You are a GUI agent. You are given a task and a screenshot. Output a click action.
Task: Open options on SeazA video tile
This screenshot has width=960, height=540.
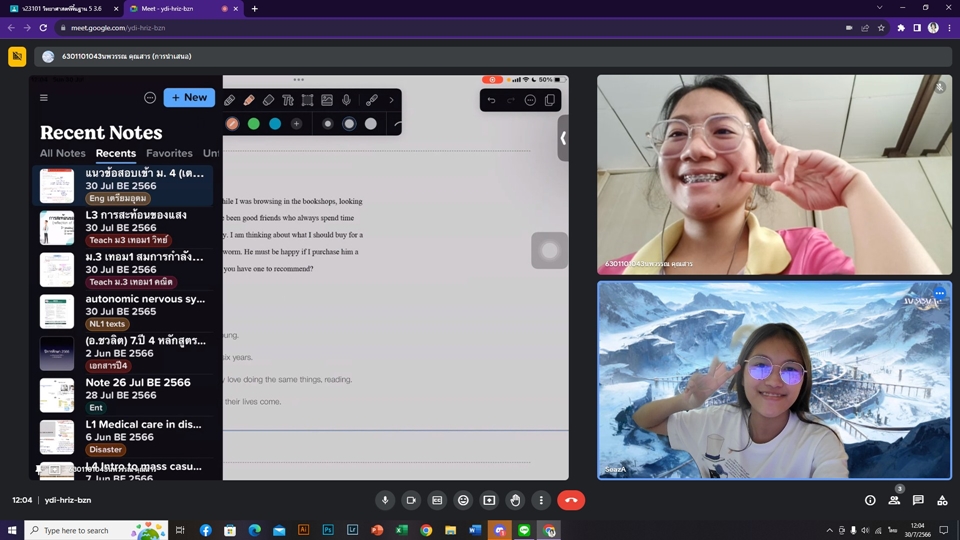click(940, 293)
